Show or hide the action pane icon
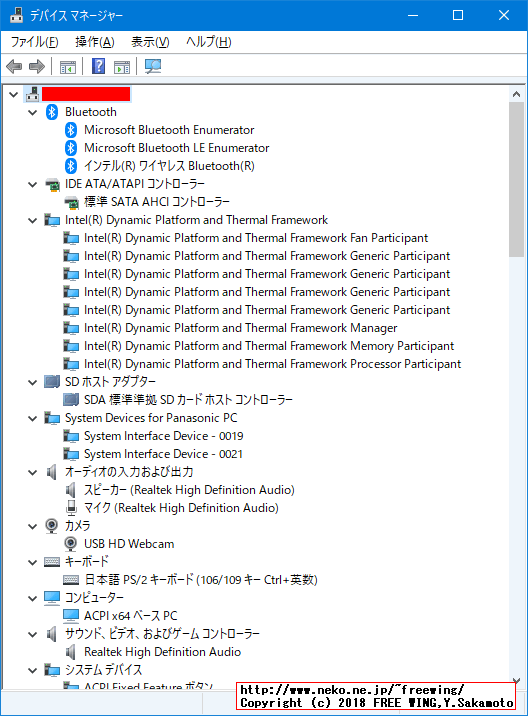The width and height of the screenshot is (528, 716). pos(121,67)
